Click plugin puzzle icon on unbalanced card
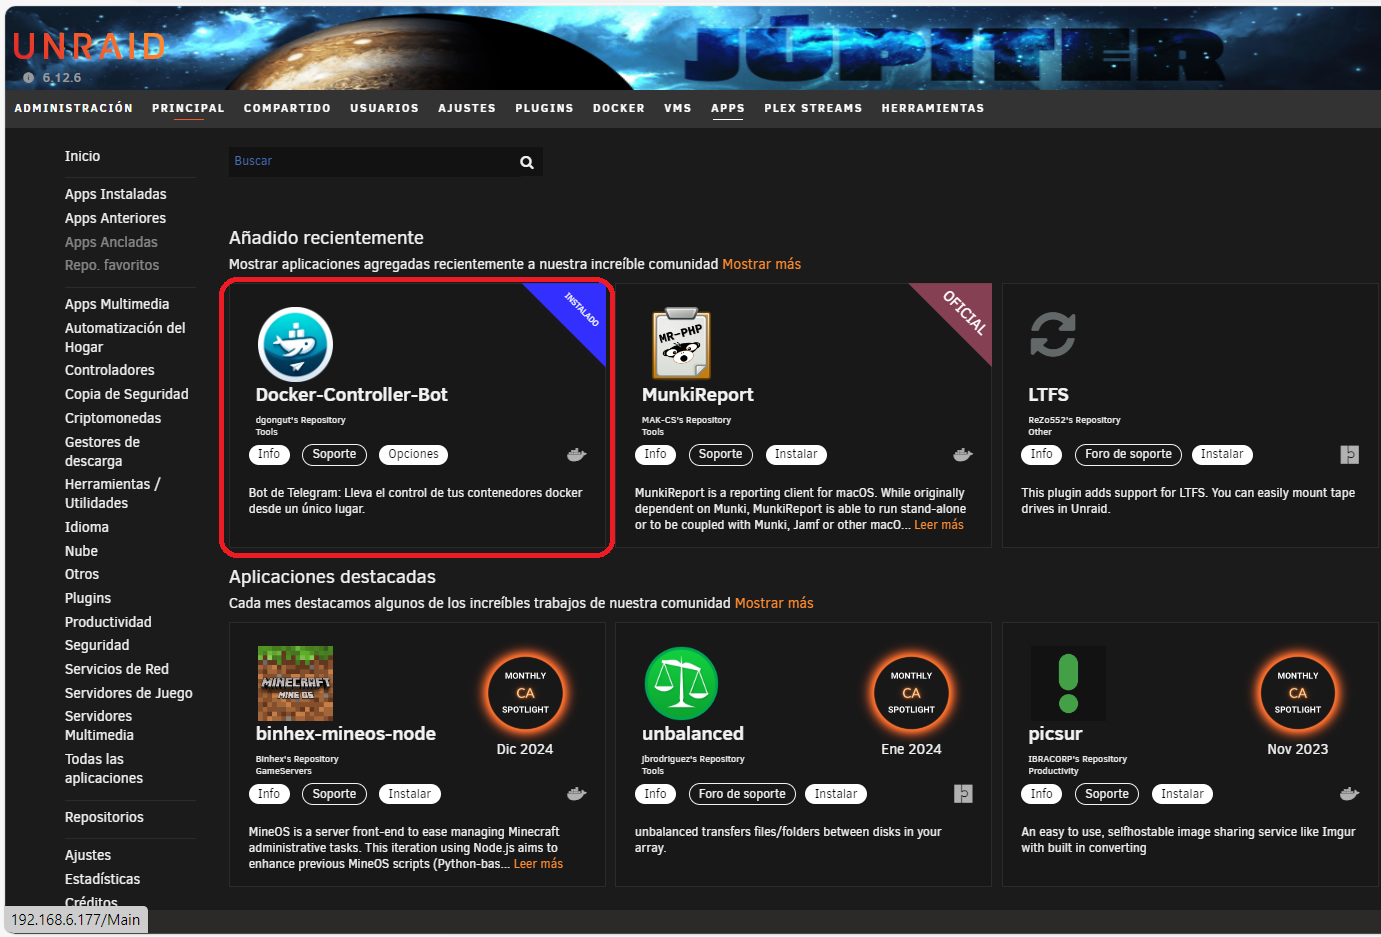This screenshot has width=1381, height=937. pos(963,794)
